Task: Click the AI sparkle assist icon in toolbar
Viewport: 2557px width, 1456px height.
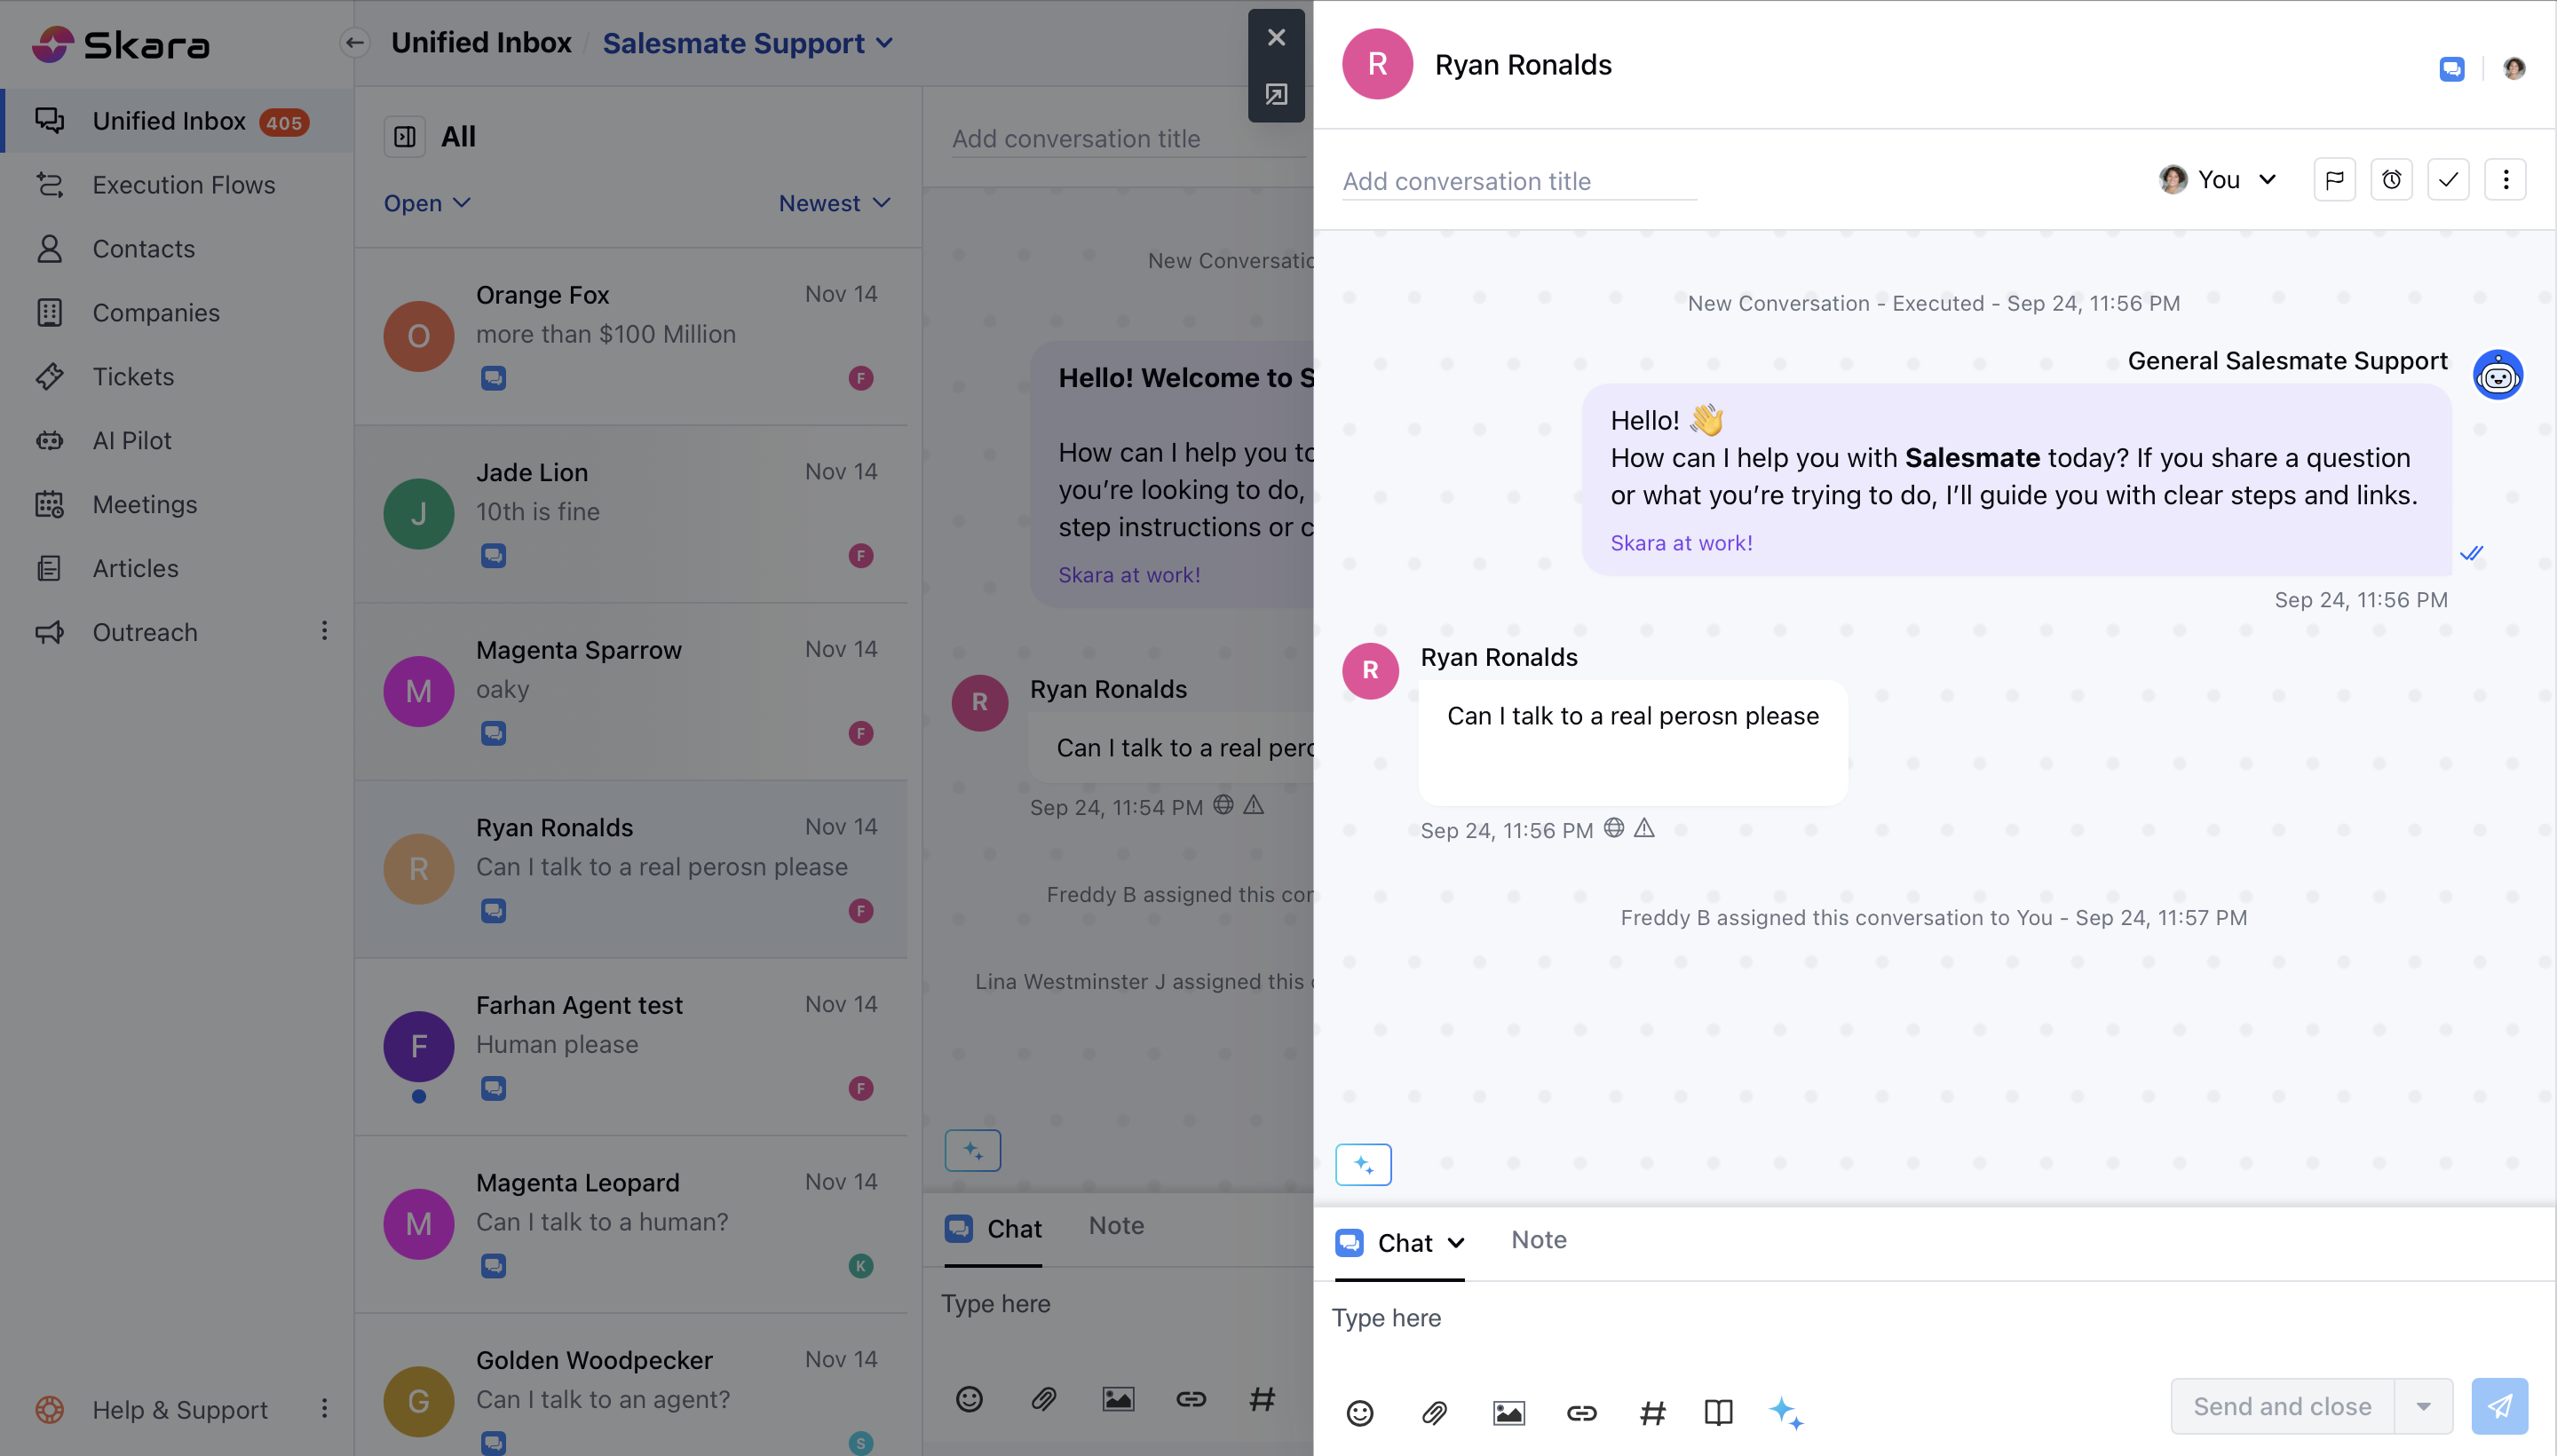Action: (x=1786, y=1412)
